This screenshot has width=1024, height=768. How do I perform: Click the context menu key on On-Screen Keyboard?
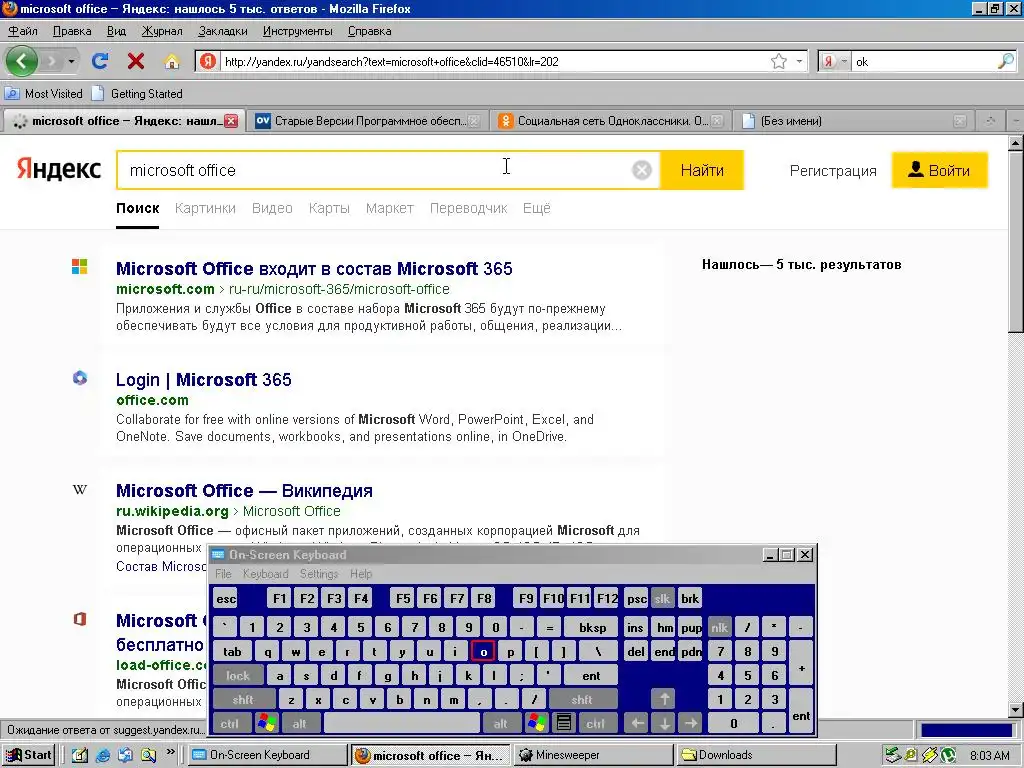[x=564, y=724]
